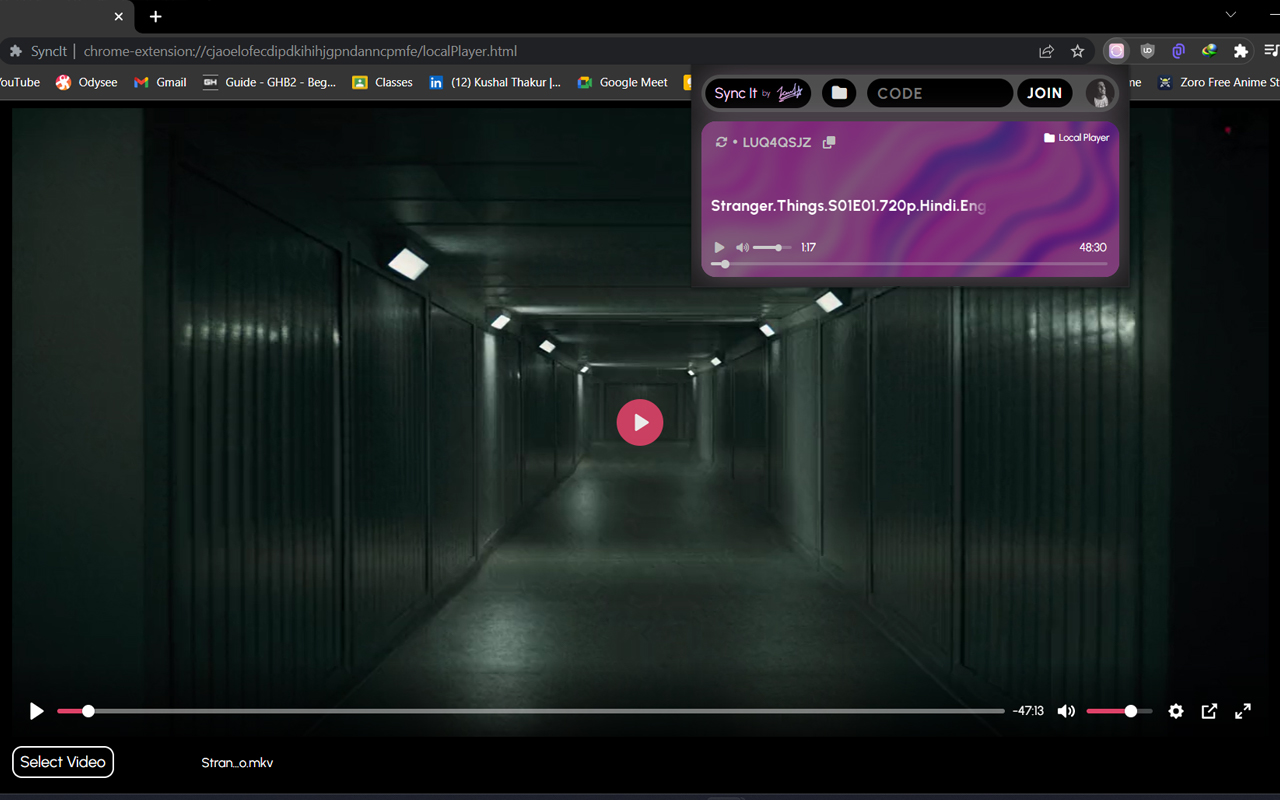Click room code text LUQ4QSJZ
Screen dimensions: 1280x800
[x=777, y=142]
